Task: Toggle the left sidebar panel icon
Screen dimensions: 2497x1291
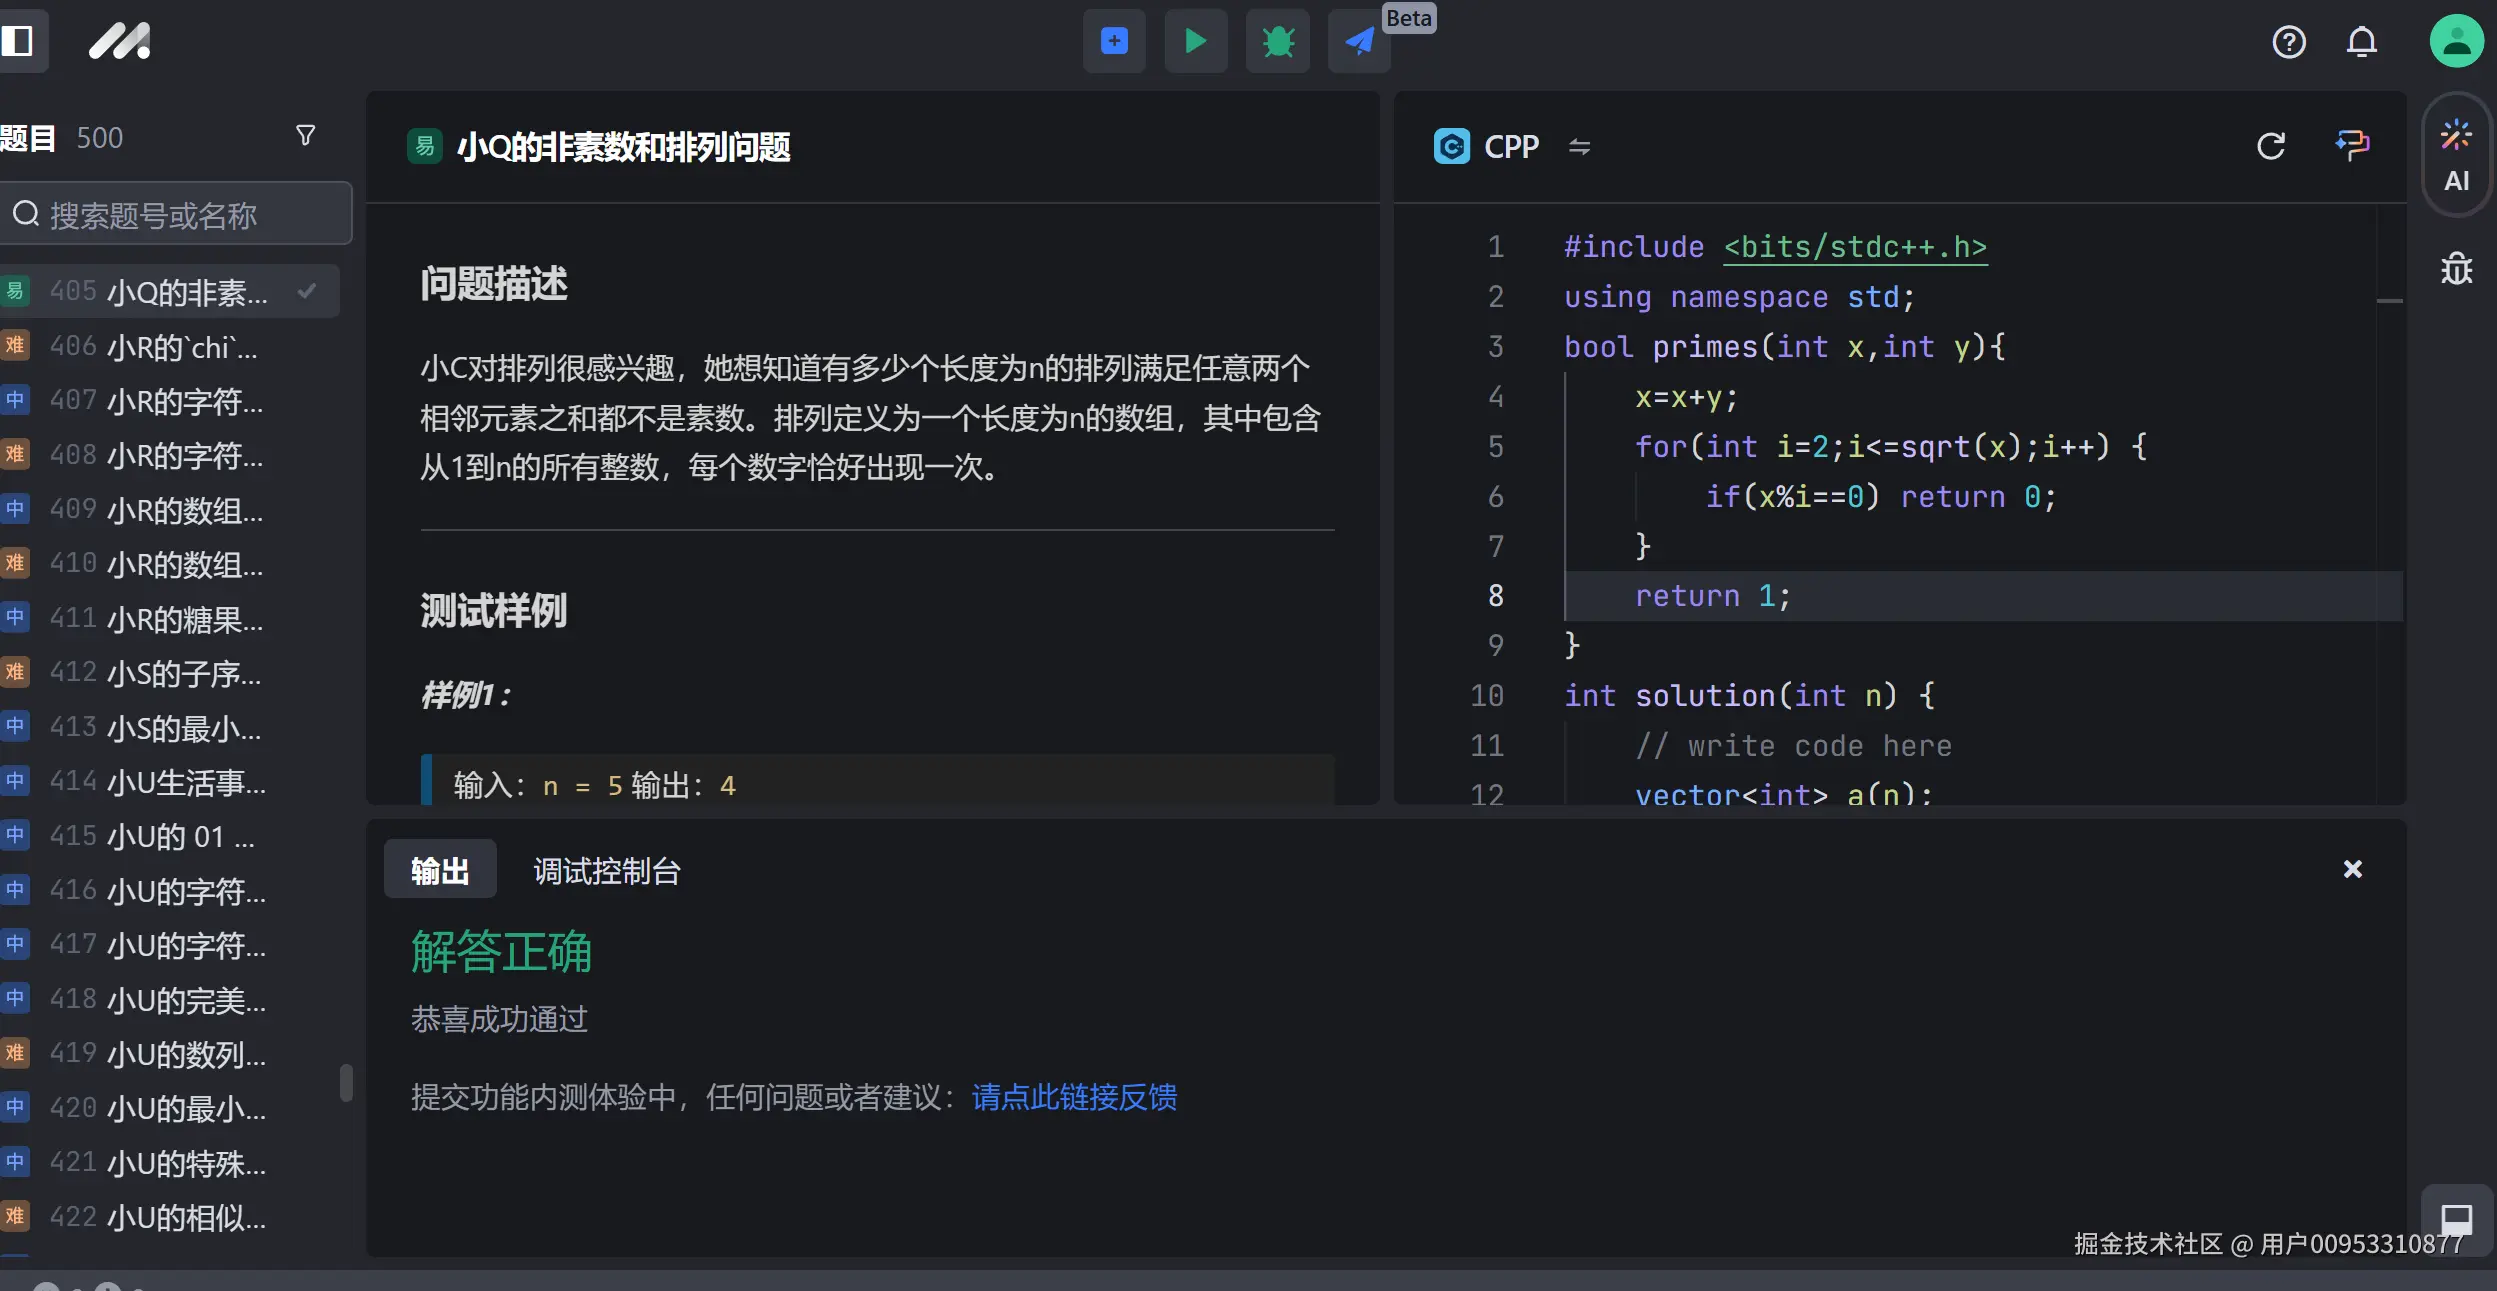Action: tap(17, 41)
